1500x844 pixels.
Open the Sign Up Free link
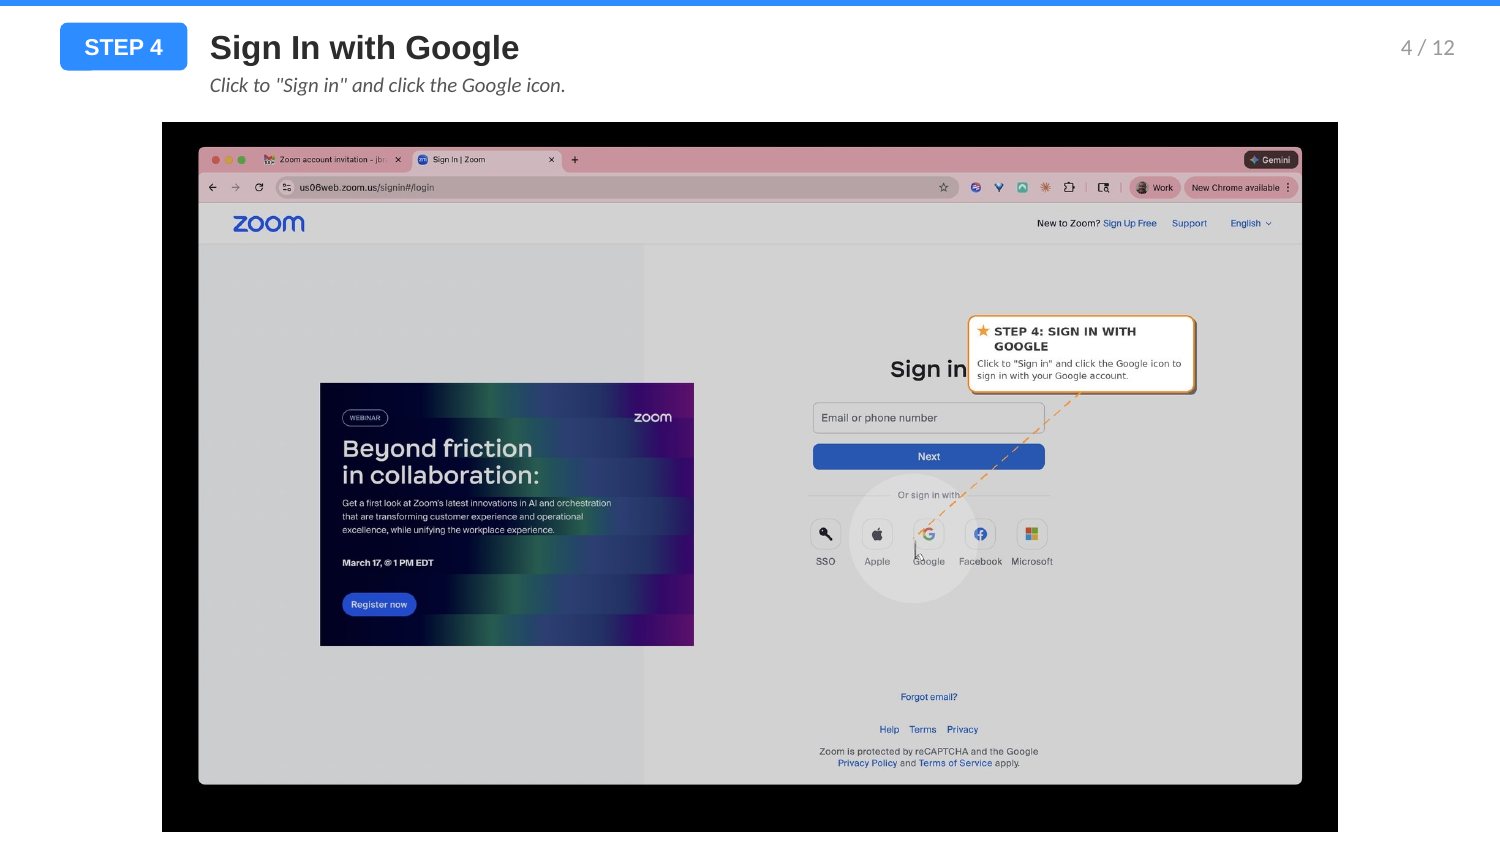[x=1129, y=223]
